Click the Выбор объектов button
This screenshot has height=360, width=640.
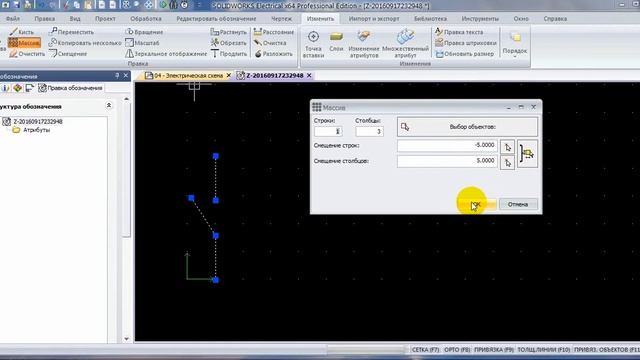[467, 127]
